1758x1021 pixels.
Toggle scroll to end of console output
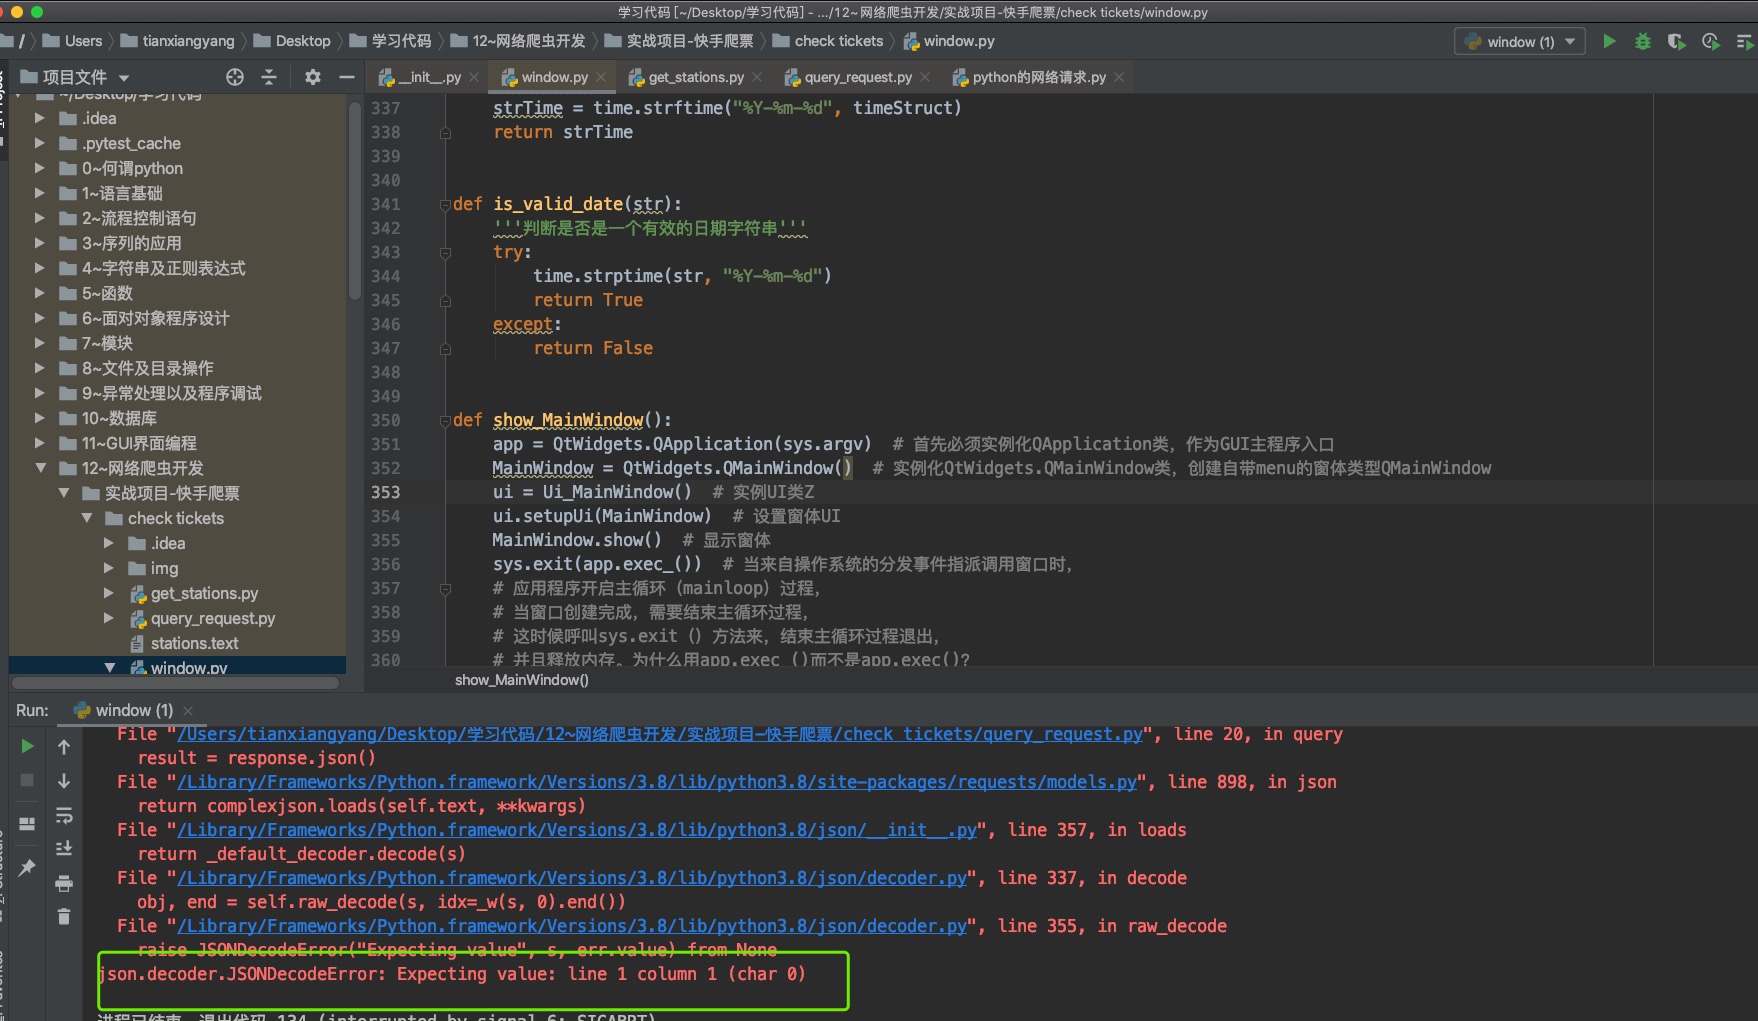coord(64,849)
